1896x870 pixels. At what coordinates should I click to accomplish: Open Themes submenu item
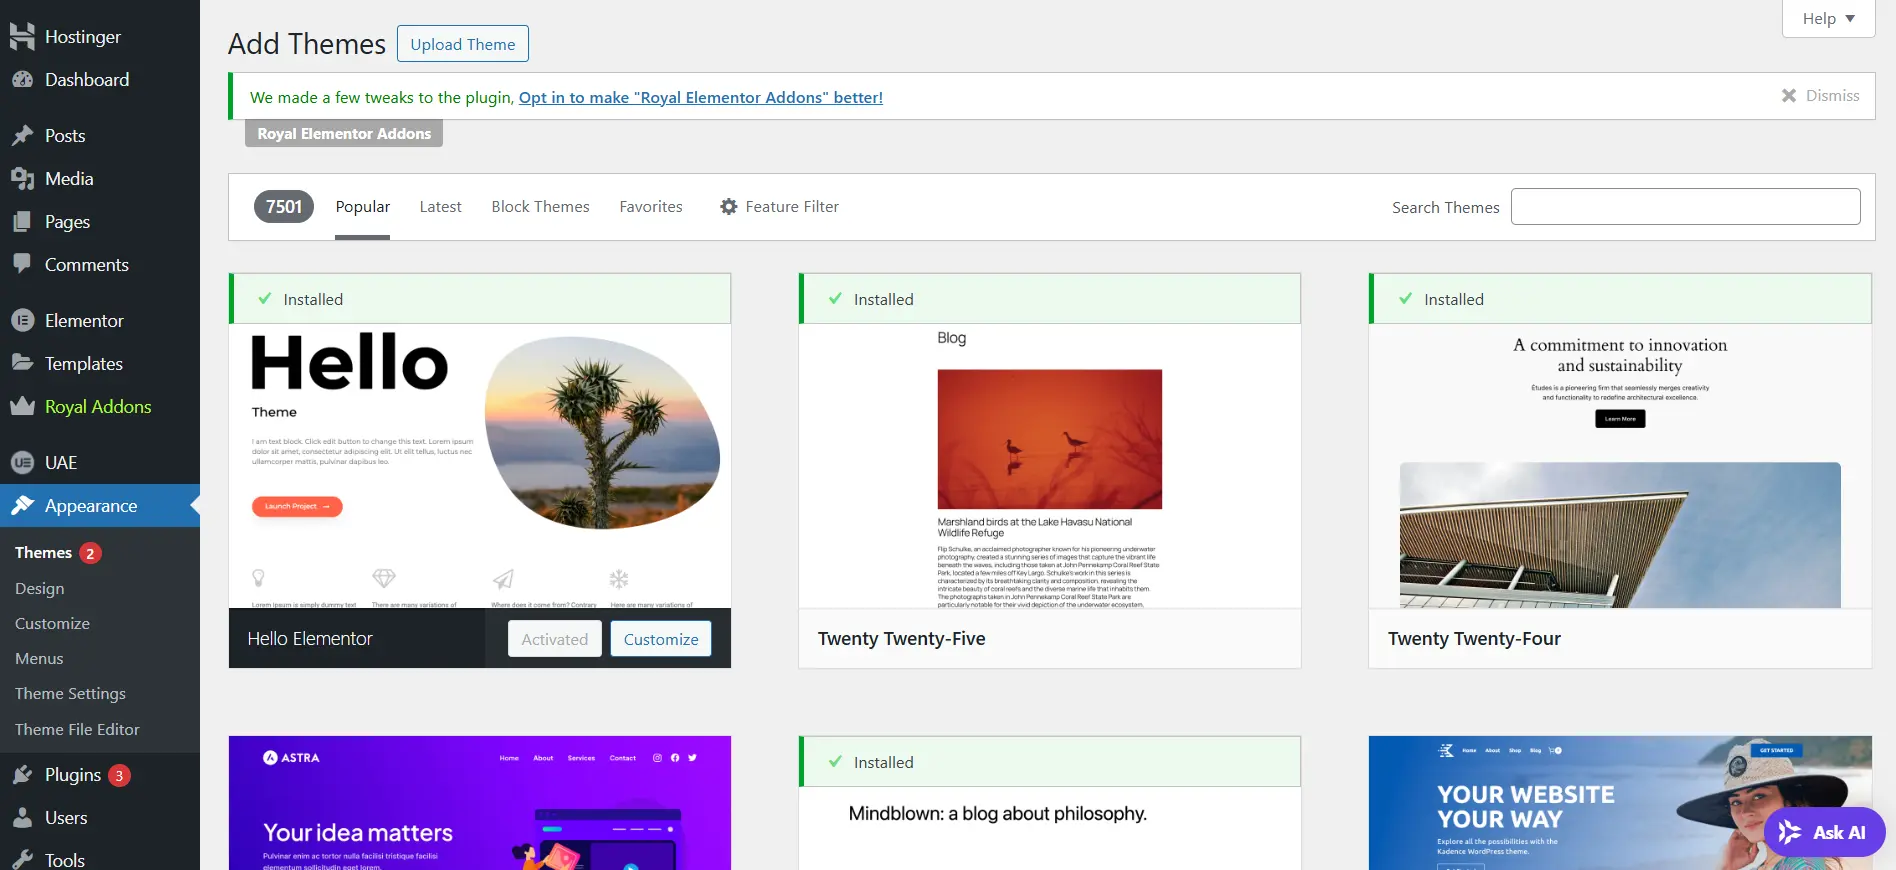click(43, 553)
